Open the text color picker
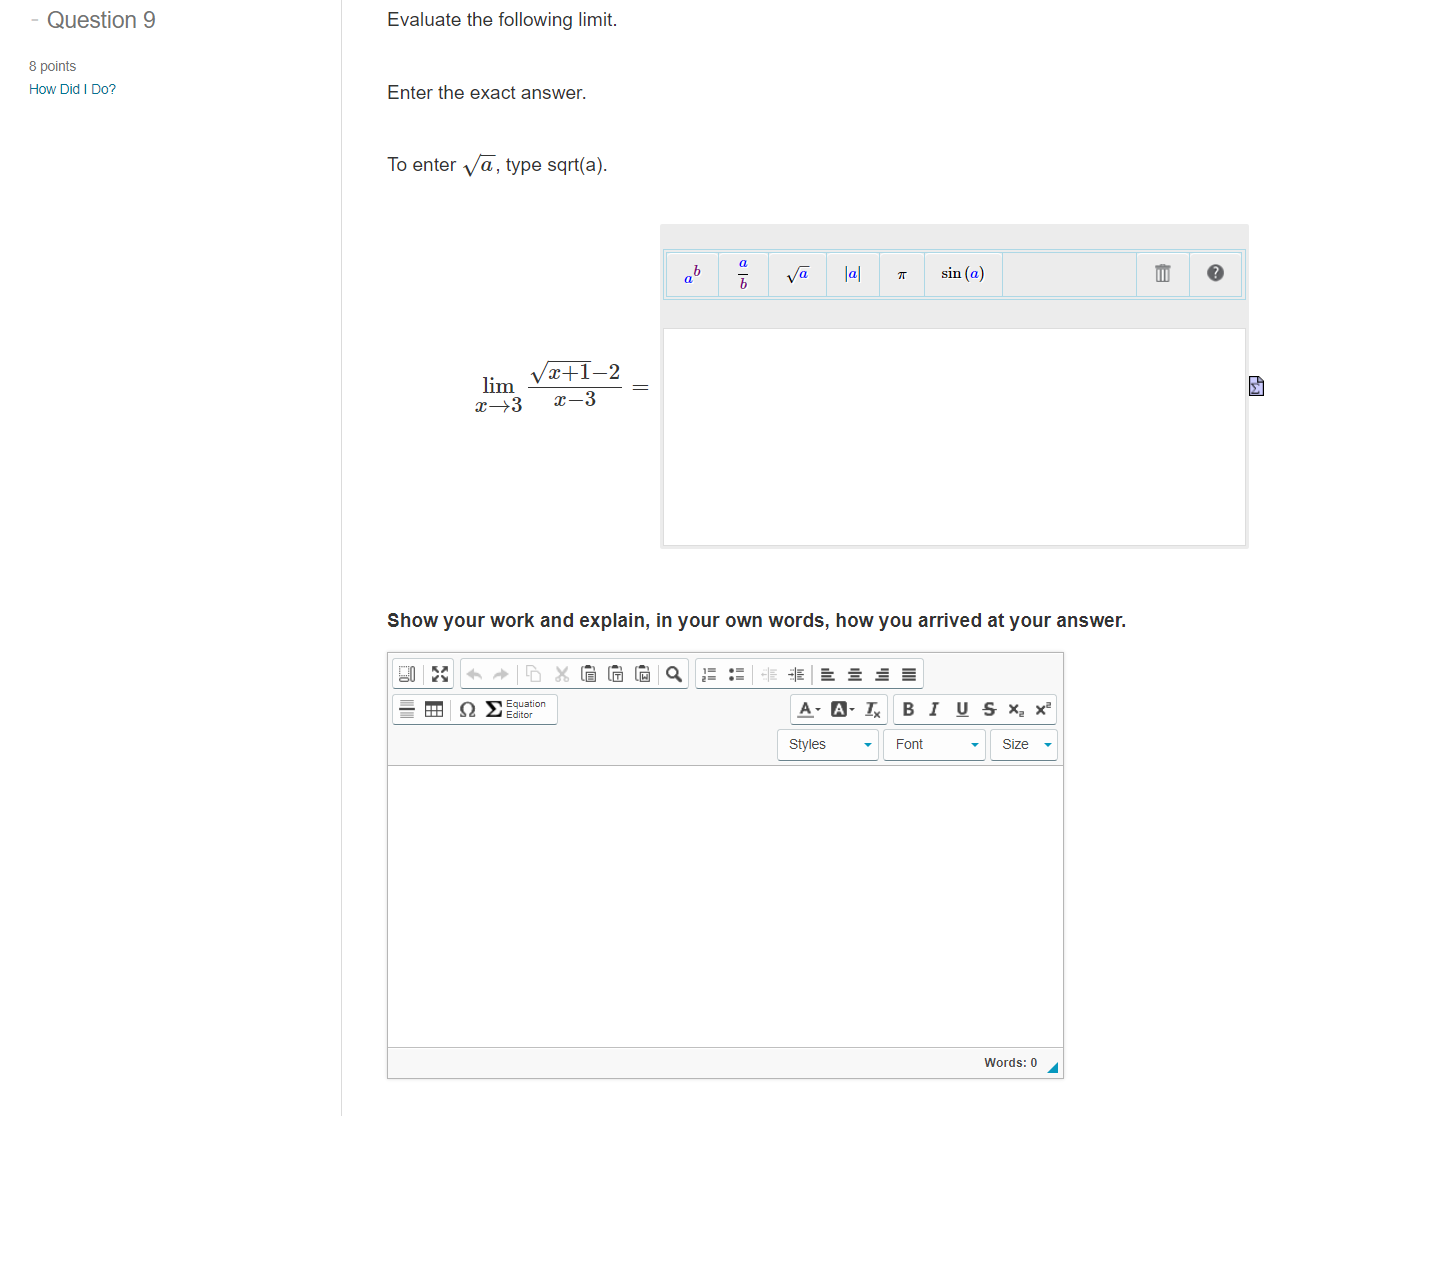The height and width of the screenshot is (1274, 1449). click(806, 709)
